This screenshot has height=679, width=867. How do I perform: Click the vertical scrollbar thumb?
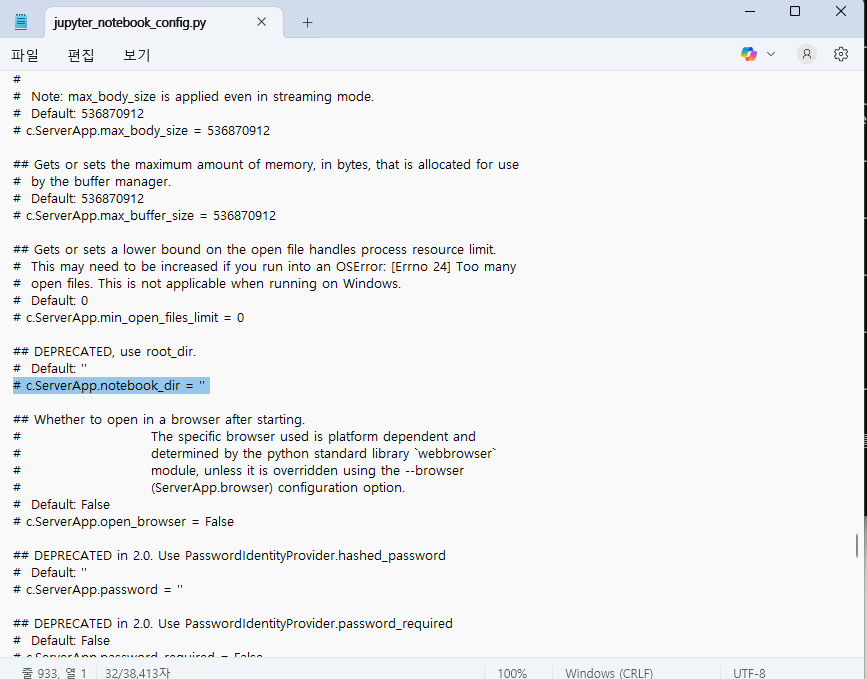point(856,546)
